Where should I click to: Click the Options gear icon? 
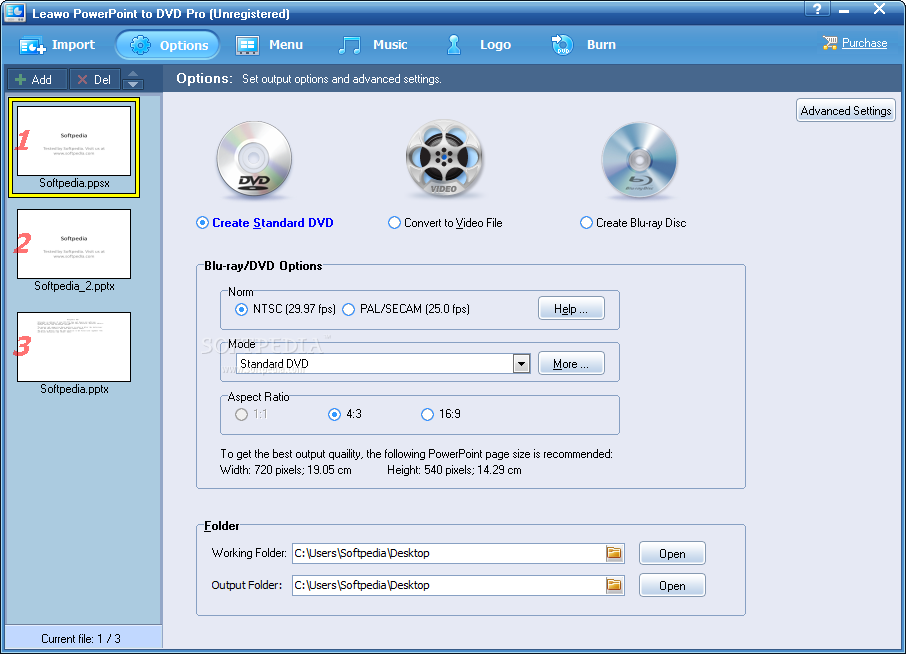click(140, 45)
